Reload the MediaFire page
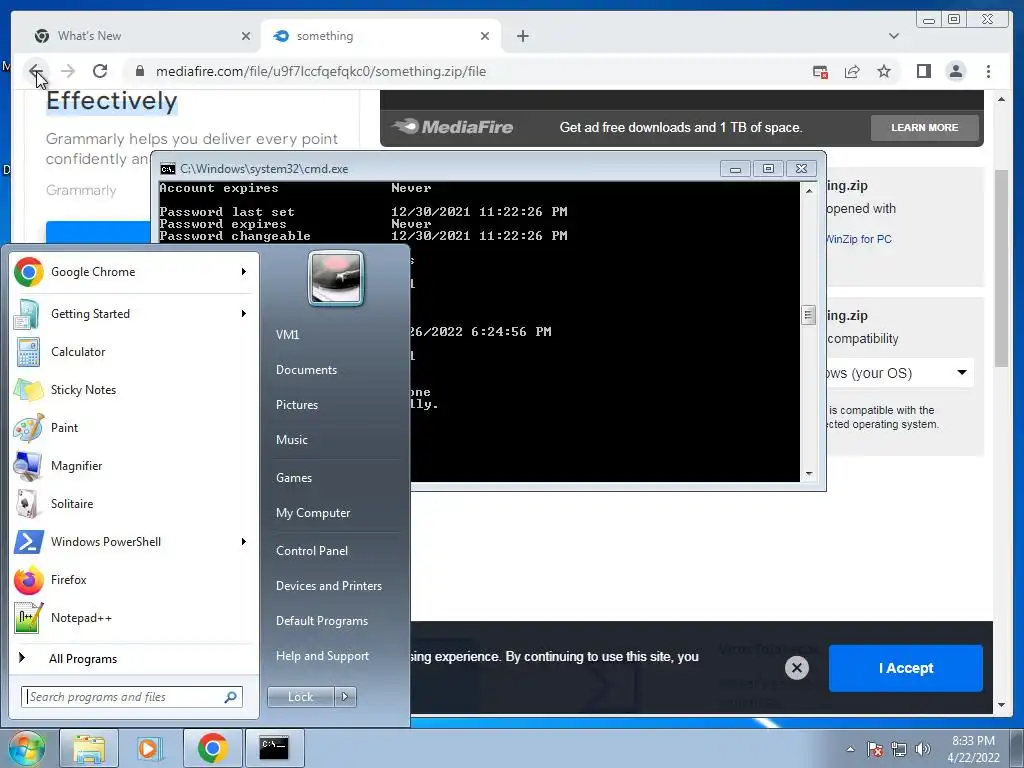1024x768 pixels. (100, 71)
